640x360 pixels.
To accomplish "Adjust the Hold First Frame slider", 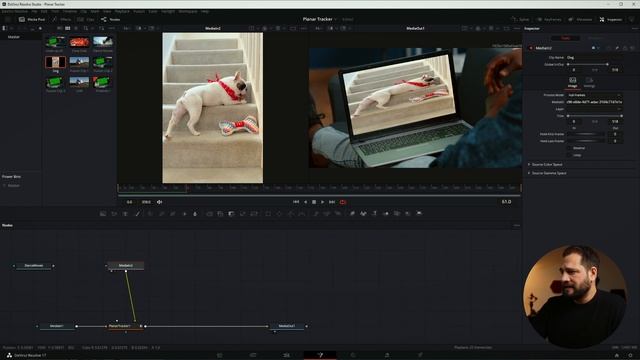I will point(586,134).
